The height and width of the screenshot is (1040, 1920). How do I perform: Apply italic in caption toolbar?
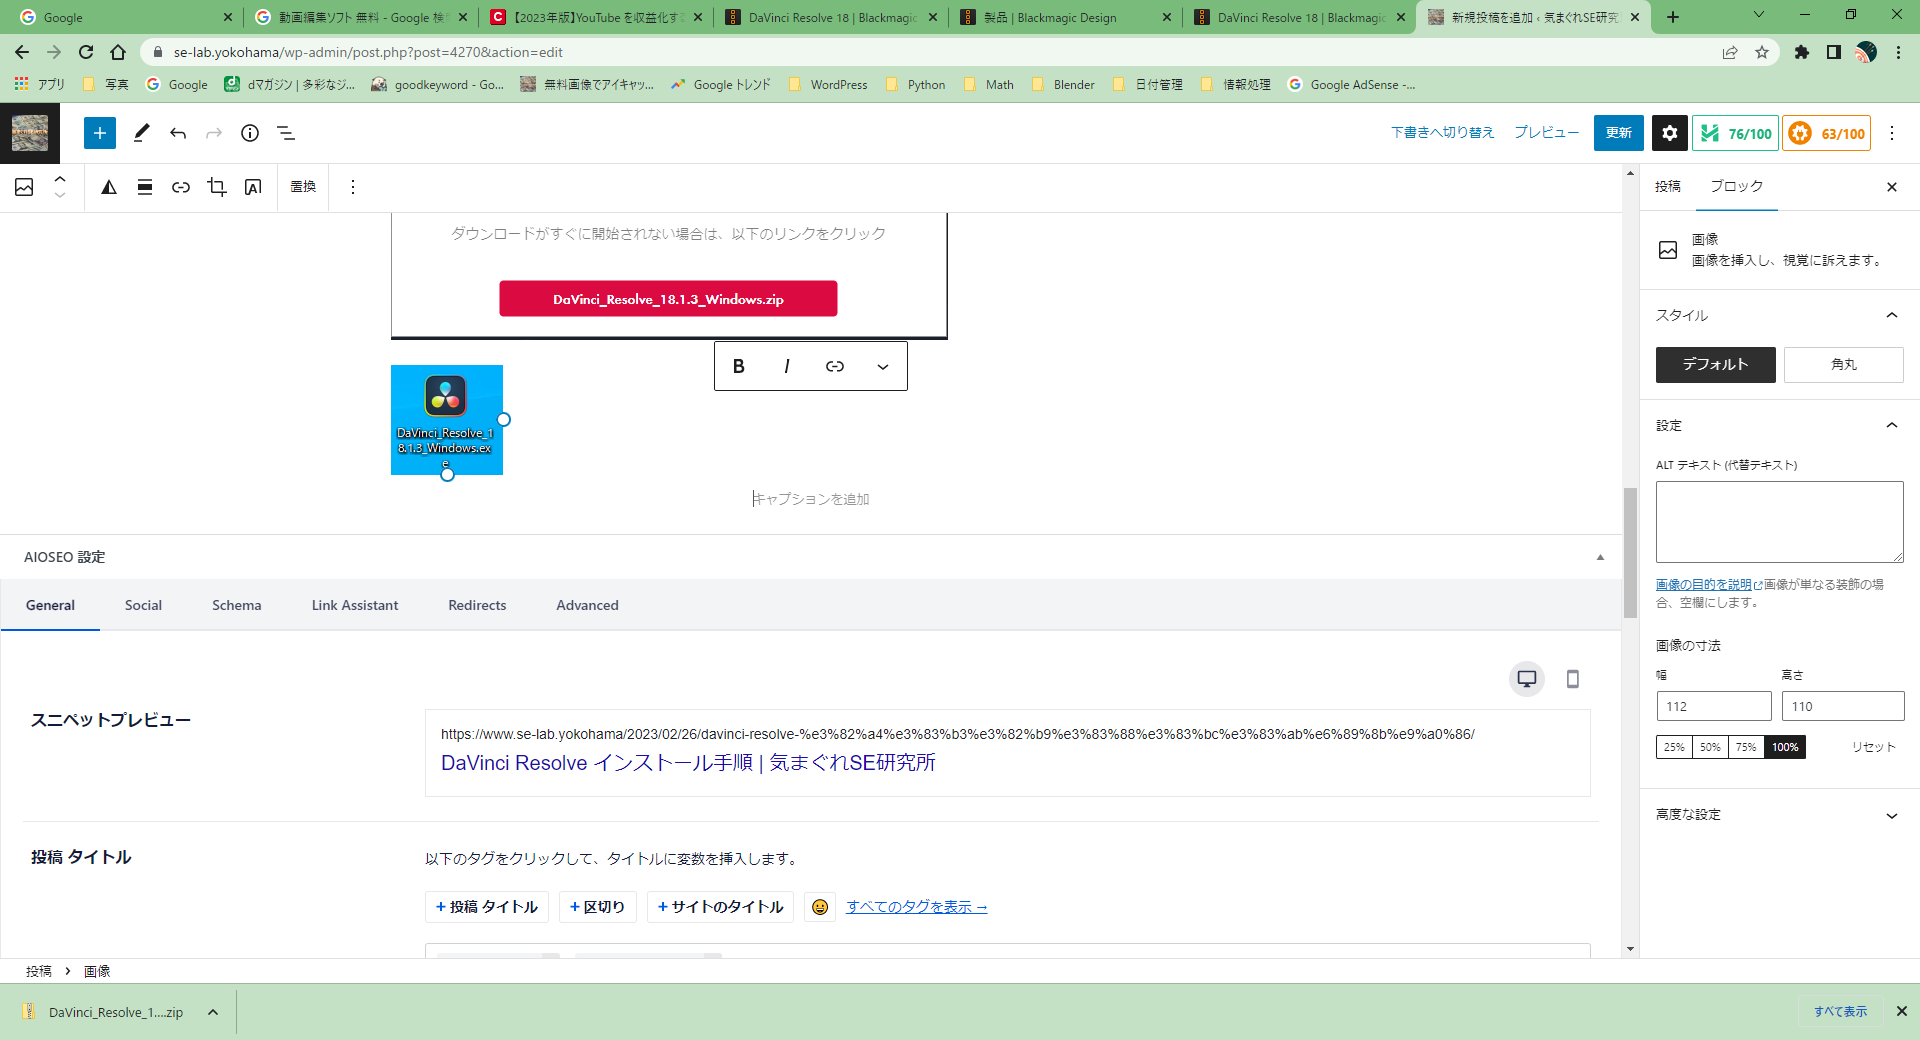pyautogui.click(x=787, y=366)
